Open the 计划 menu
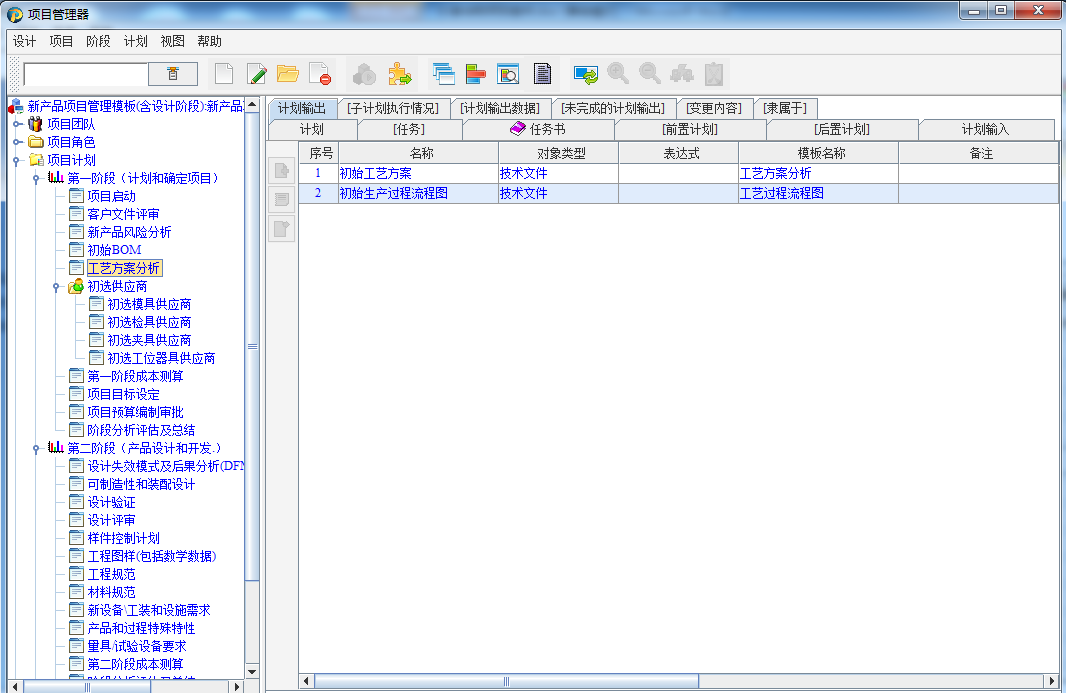This screenshot has height=693, width=1066. pos(135,41)
